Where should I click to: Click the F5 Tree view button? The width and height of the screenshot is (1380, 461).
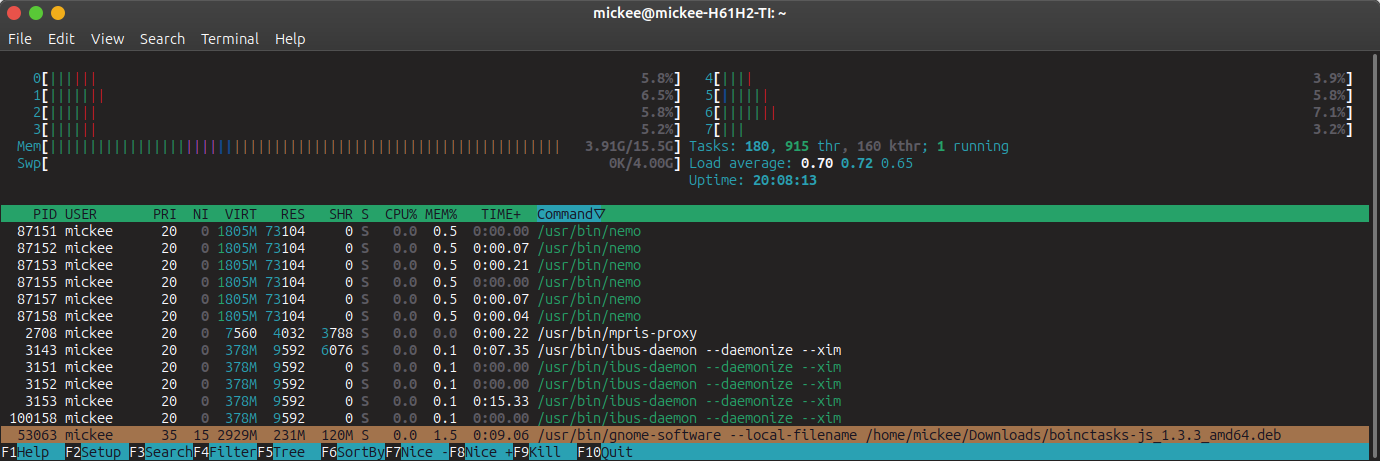coord(281,452)
